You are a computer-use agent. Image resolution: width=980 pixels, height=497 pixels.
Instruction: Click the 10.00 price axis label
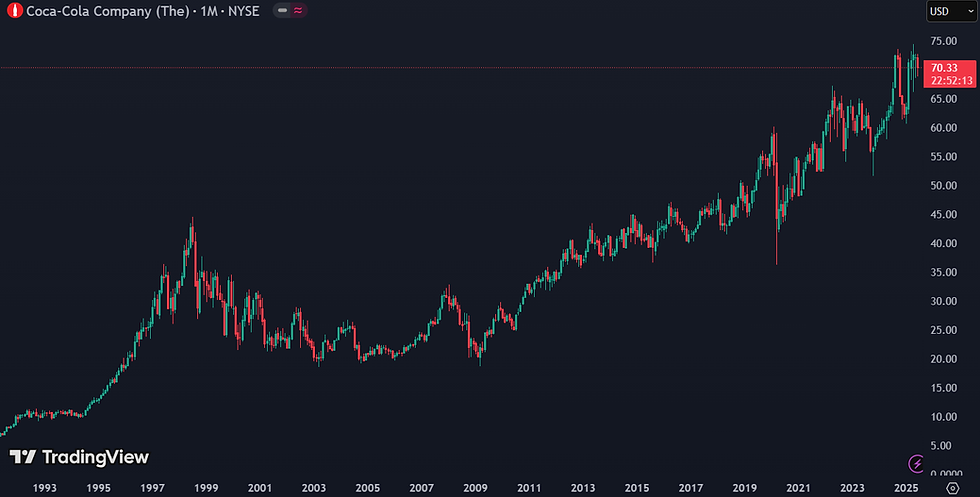tap(944, 417)
